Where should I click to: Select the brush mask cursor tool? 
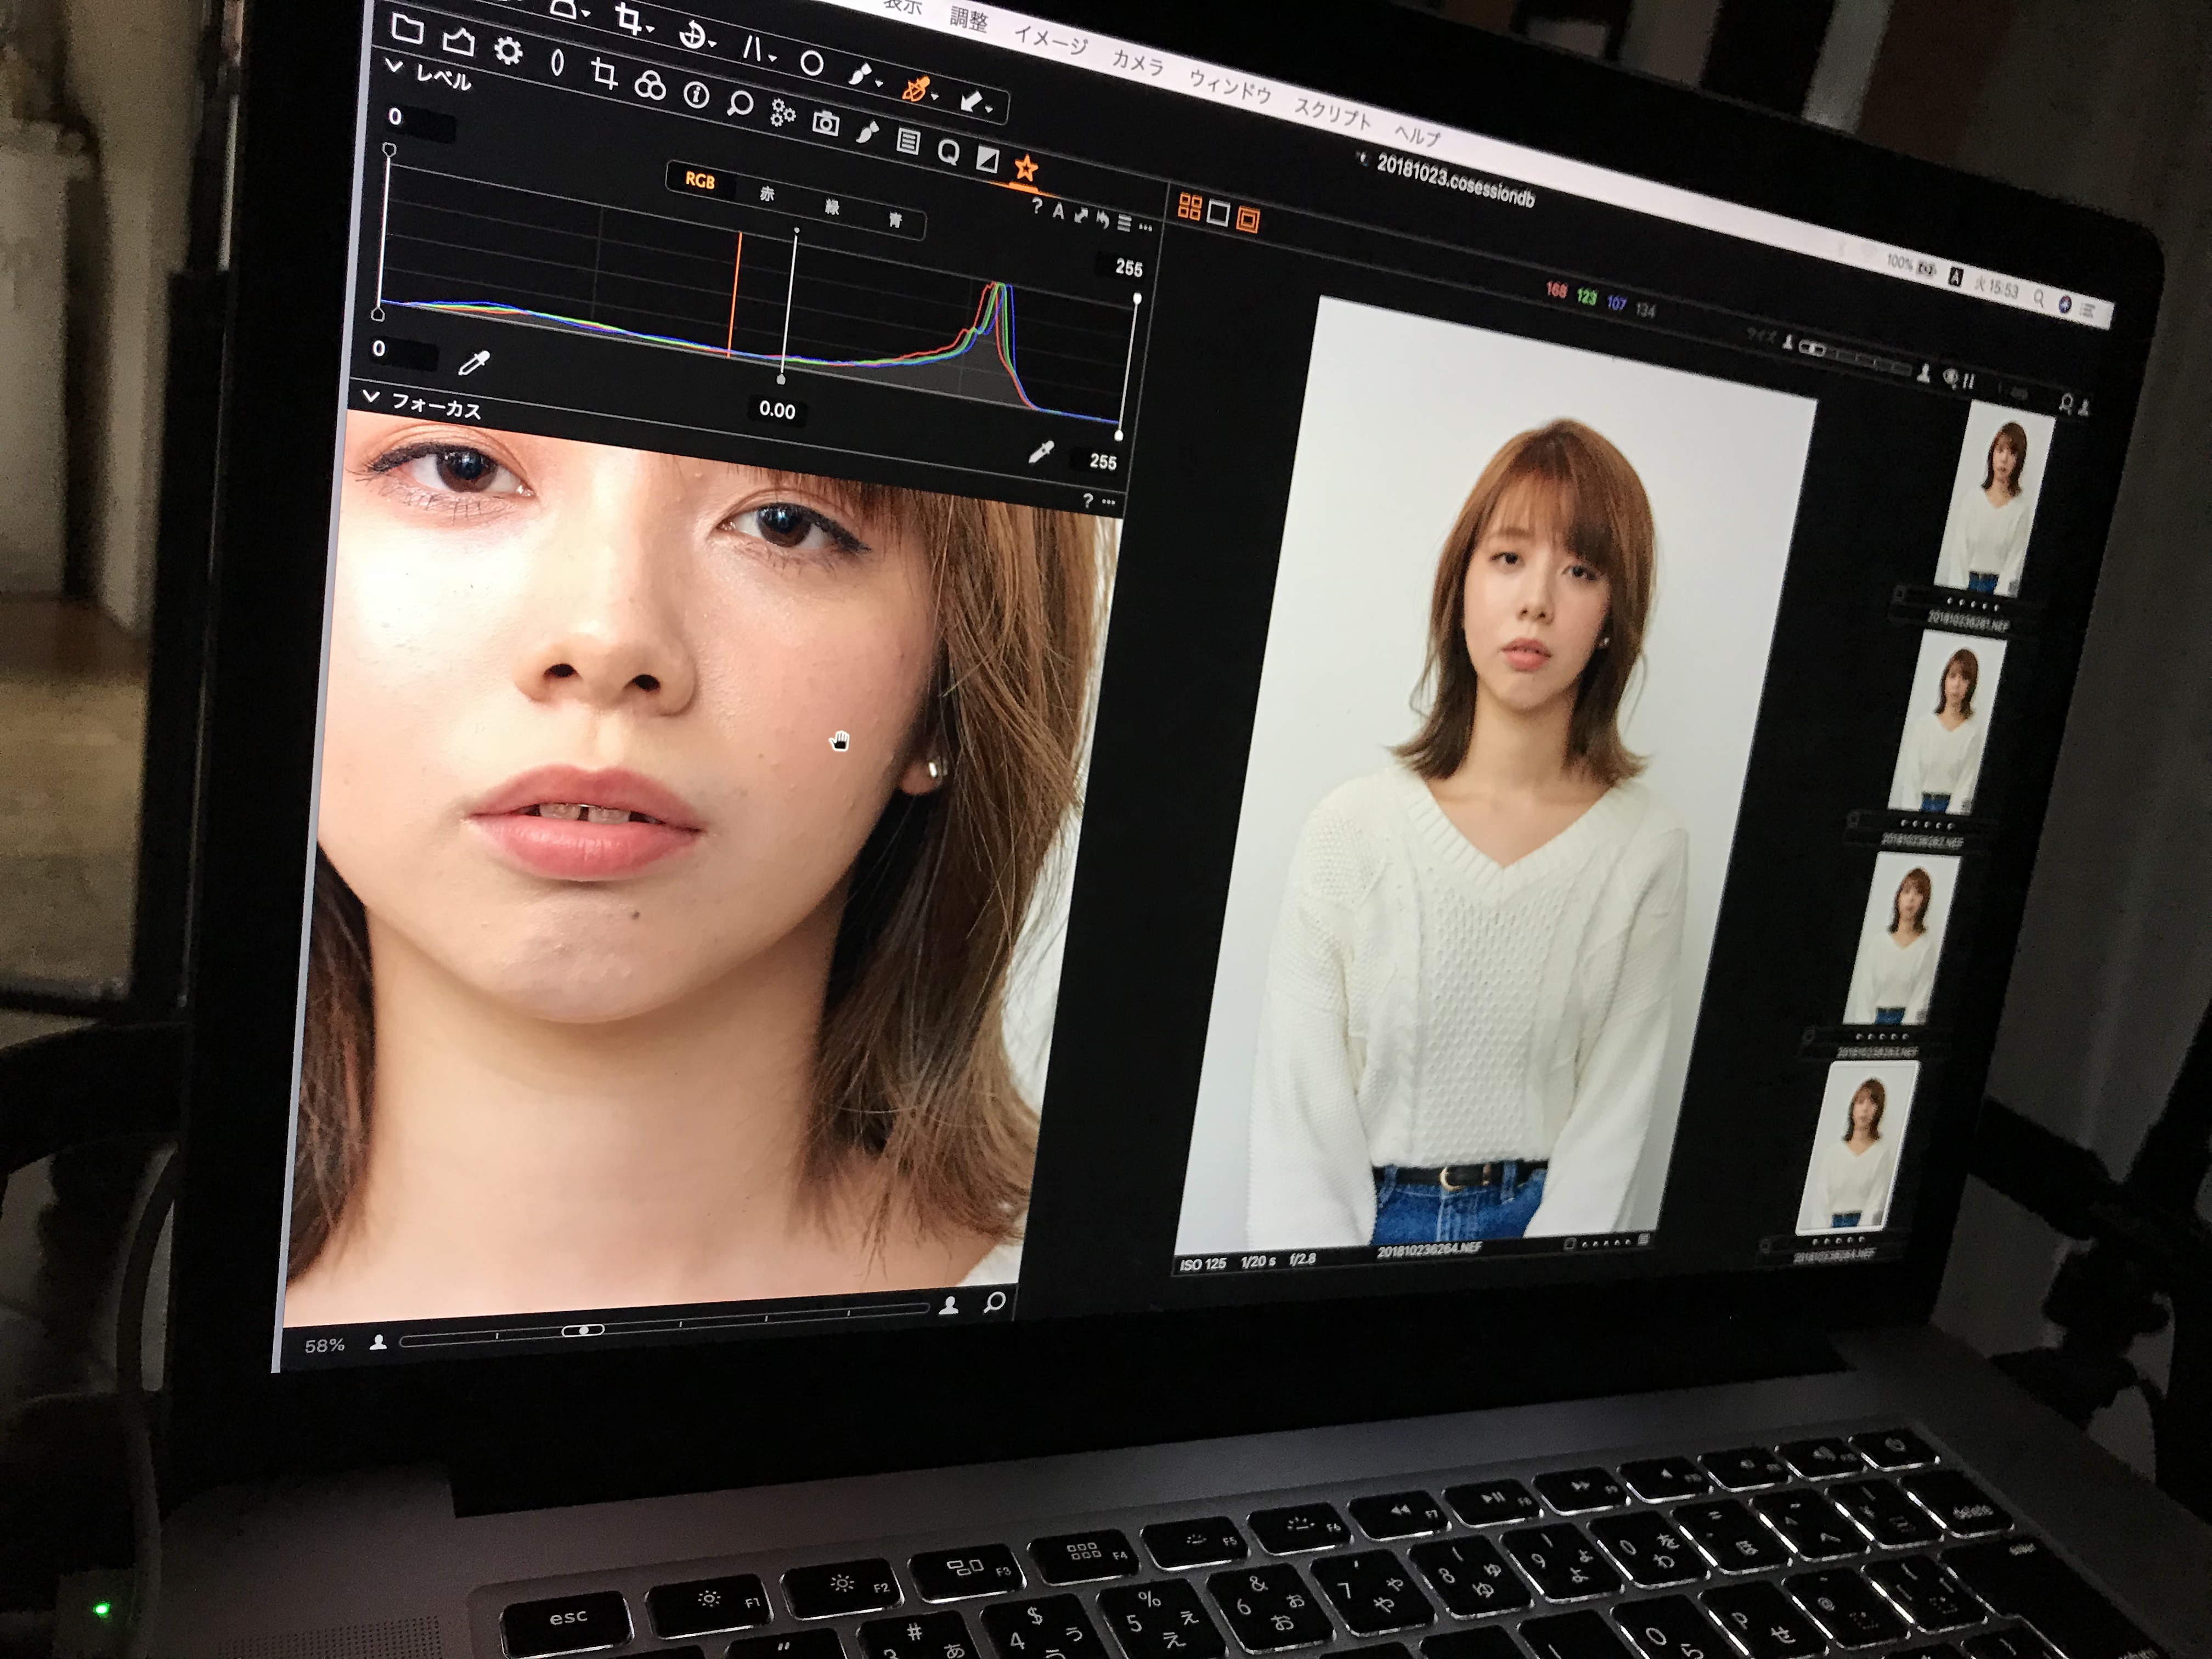860,73
